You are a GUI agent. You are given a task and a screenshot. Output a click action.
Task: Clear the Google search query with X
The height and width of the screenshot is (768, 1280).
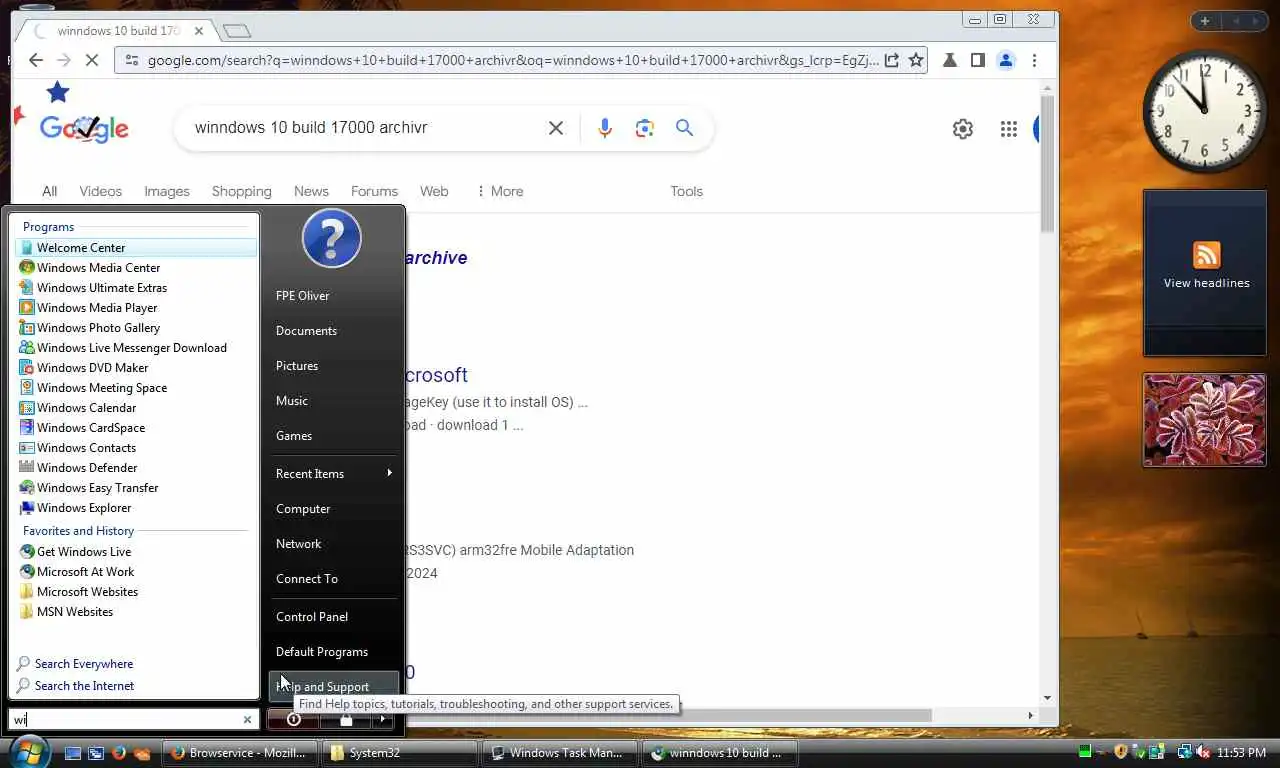[x=556, y=128]
